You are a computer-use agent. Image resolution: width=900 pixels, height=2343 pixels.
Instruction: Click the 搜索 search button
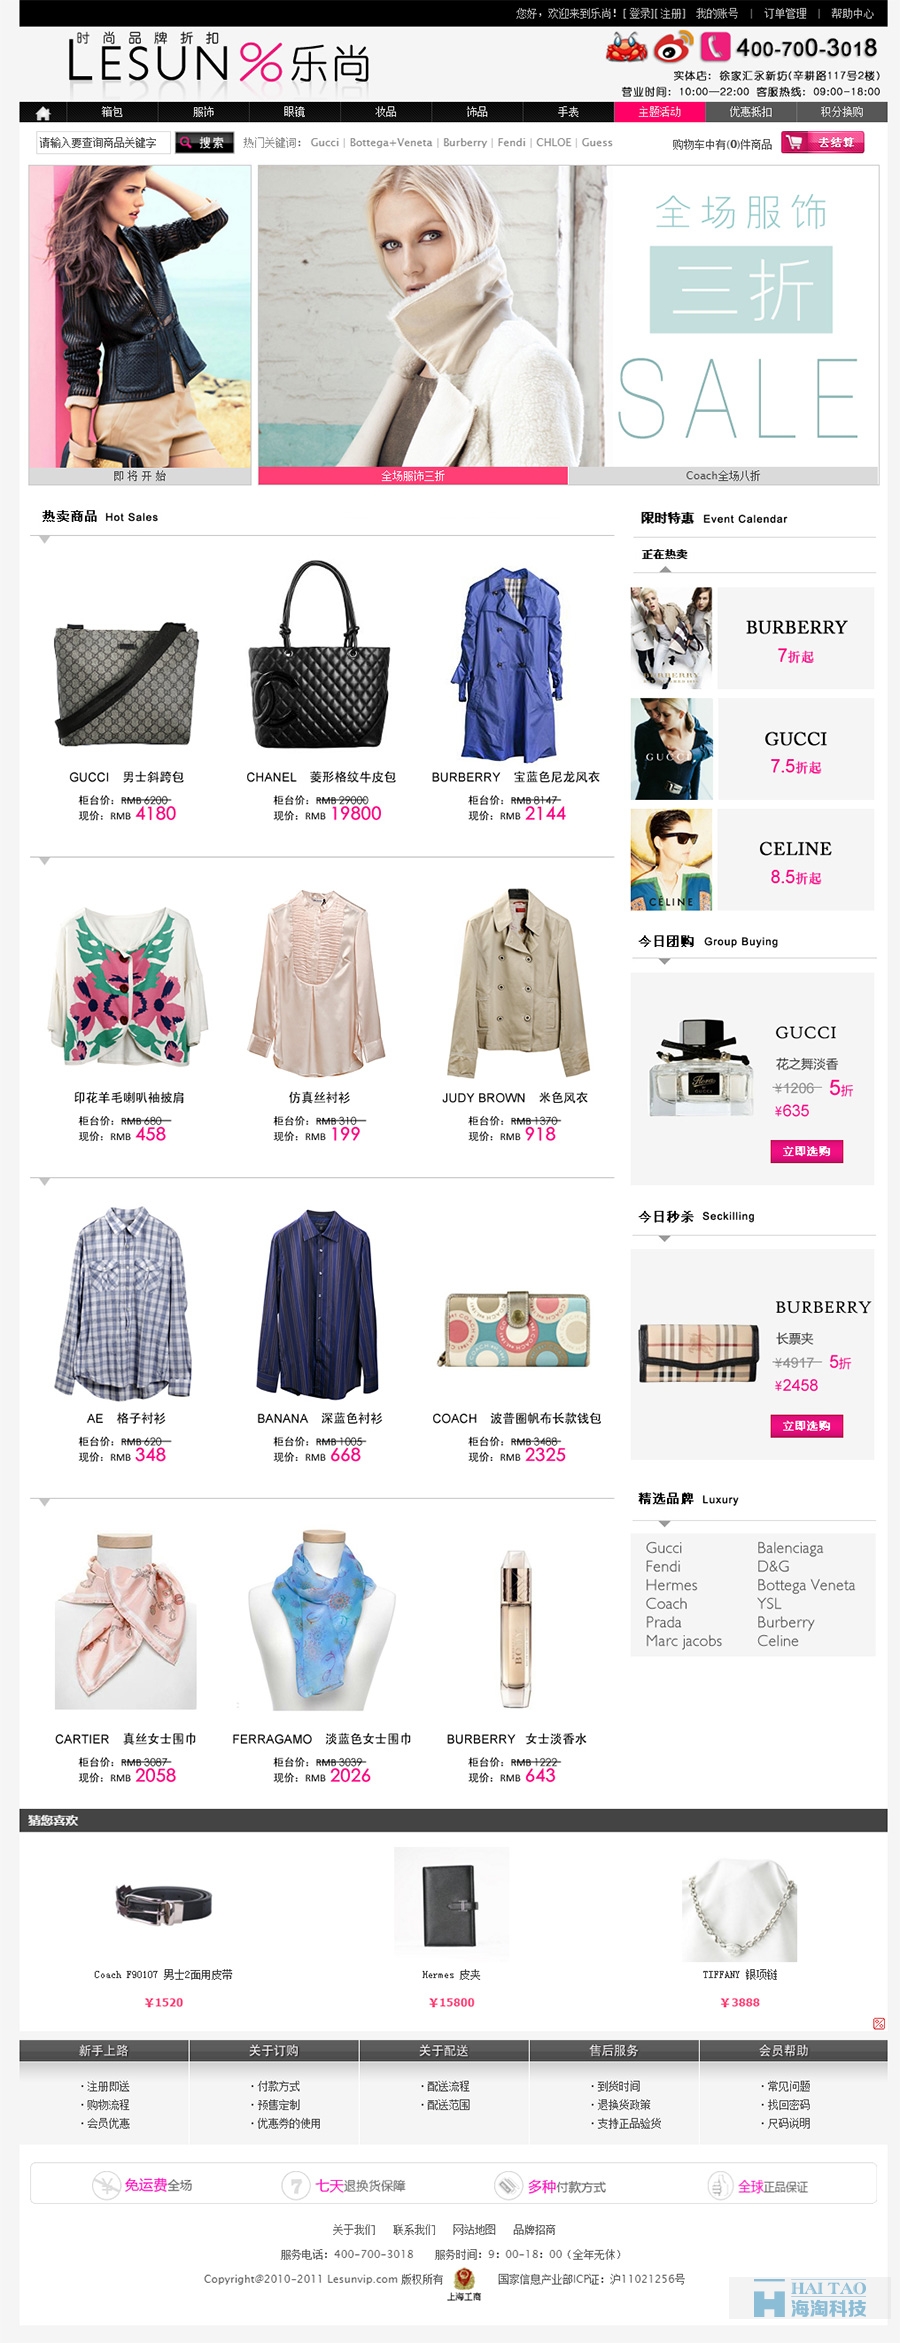click(204, 143)
